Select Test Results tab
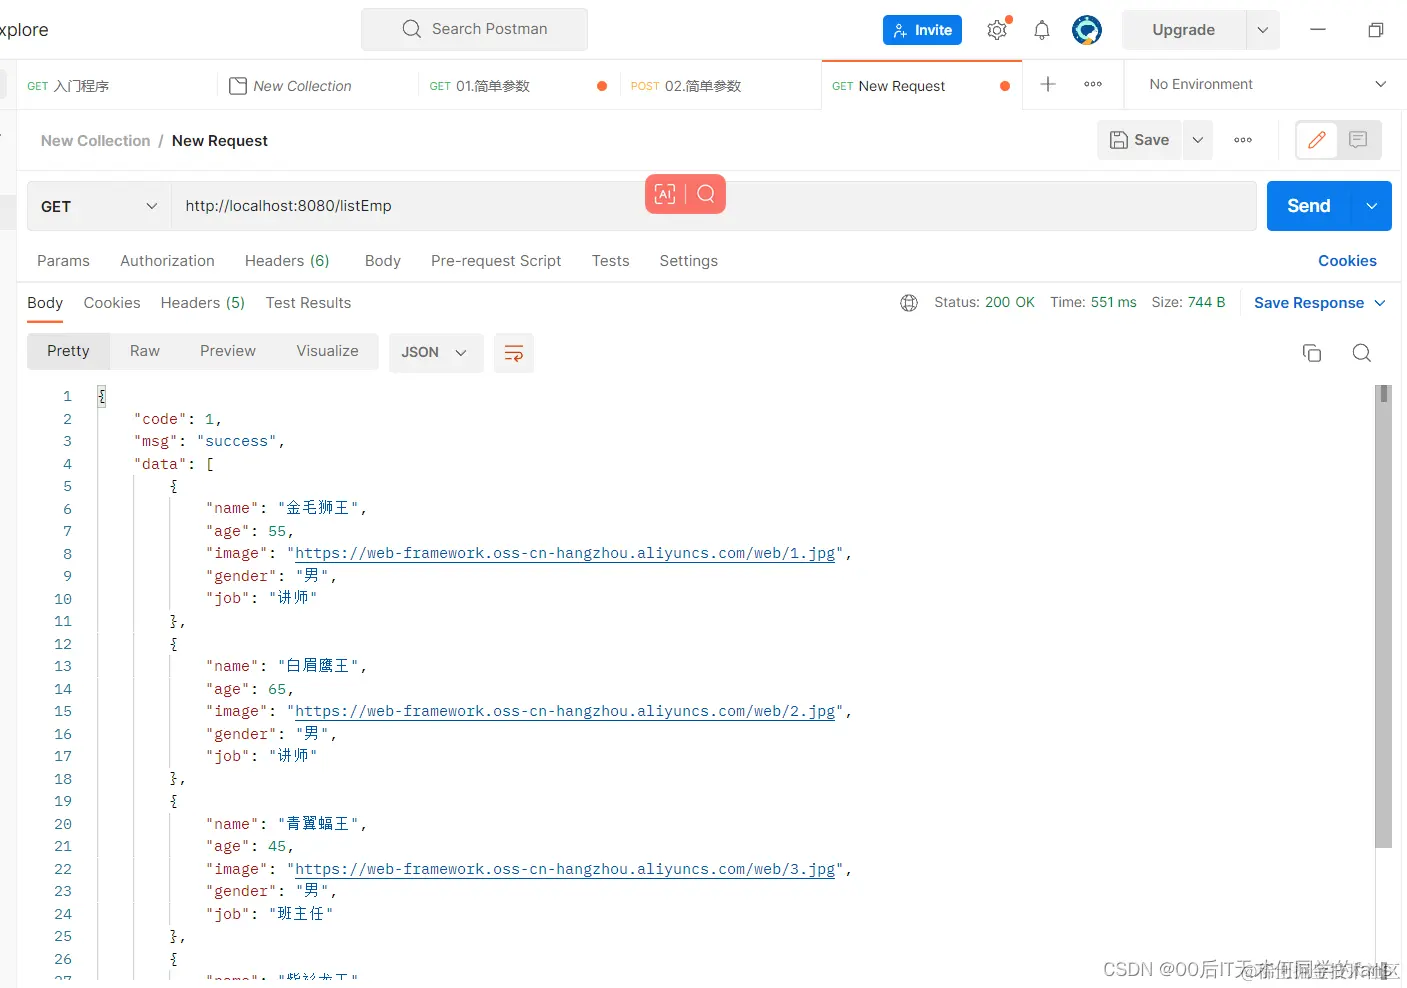 pos(308,303)
